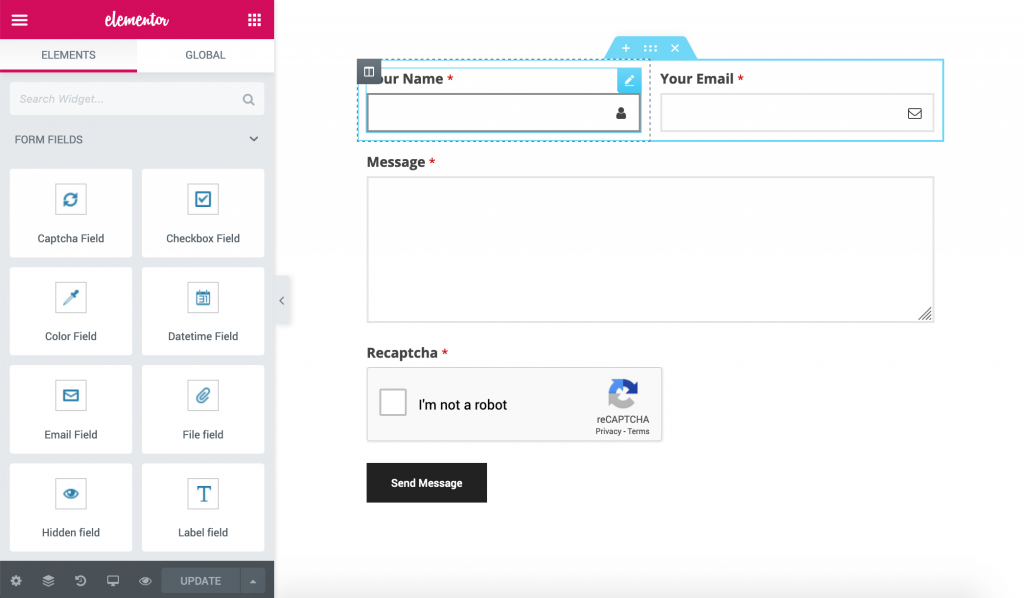Collapse the Elementor panel with side arrow
The width and height of the screenshot is (1024, 598).
[x=281, y=299]
